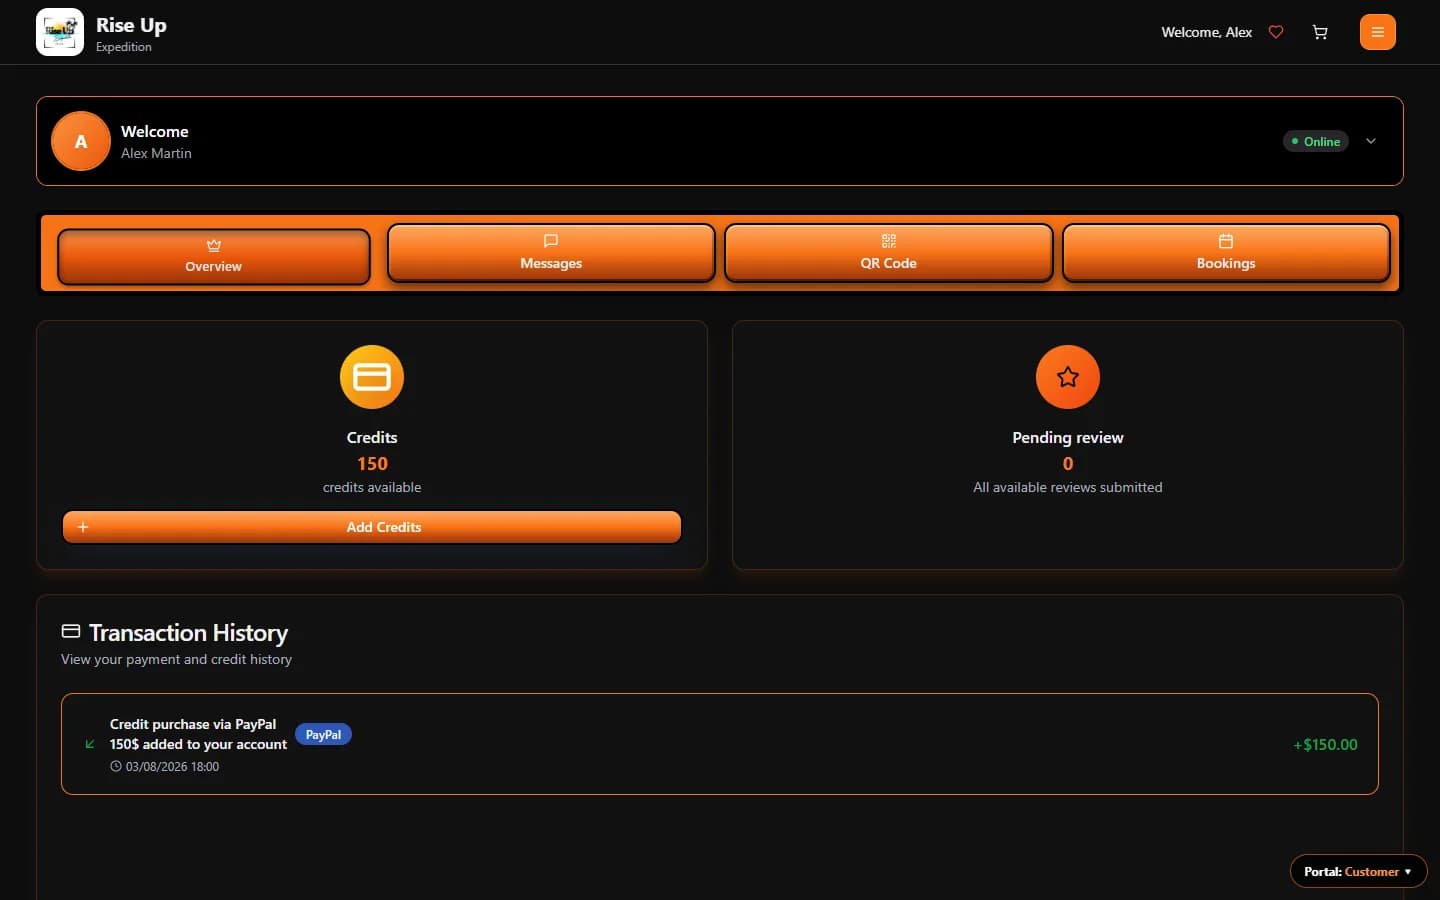Click "Credit purchase via PayPal" transaction title
The image size is (1440, 900).
193,724
